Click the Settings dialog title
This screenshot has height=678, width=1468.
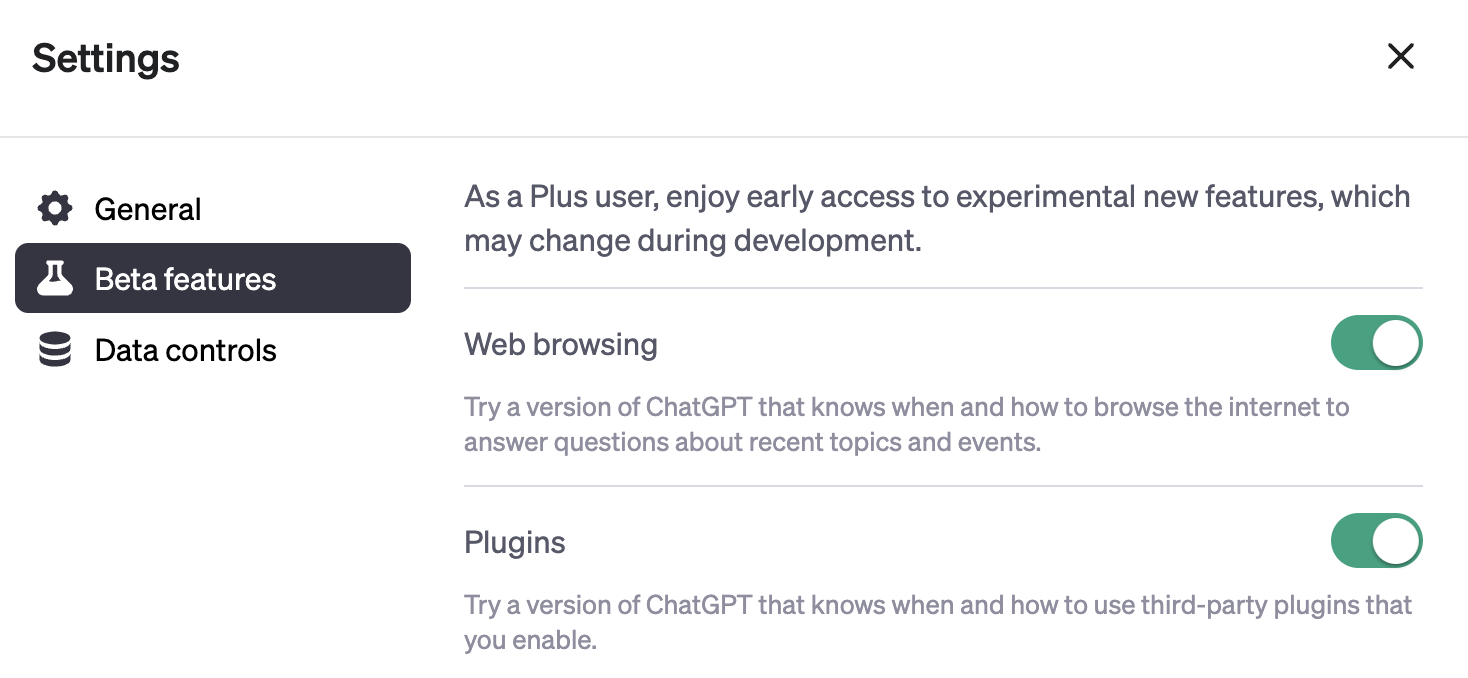pos(105,58)
